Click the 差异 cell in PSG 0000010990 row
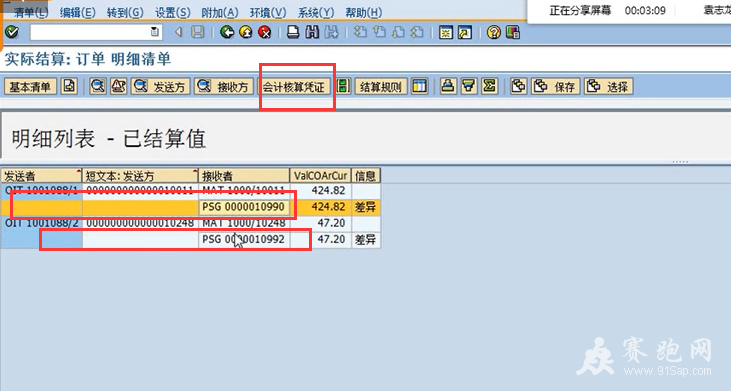This screenshot has width=731, height=391. click(366, 206)
